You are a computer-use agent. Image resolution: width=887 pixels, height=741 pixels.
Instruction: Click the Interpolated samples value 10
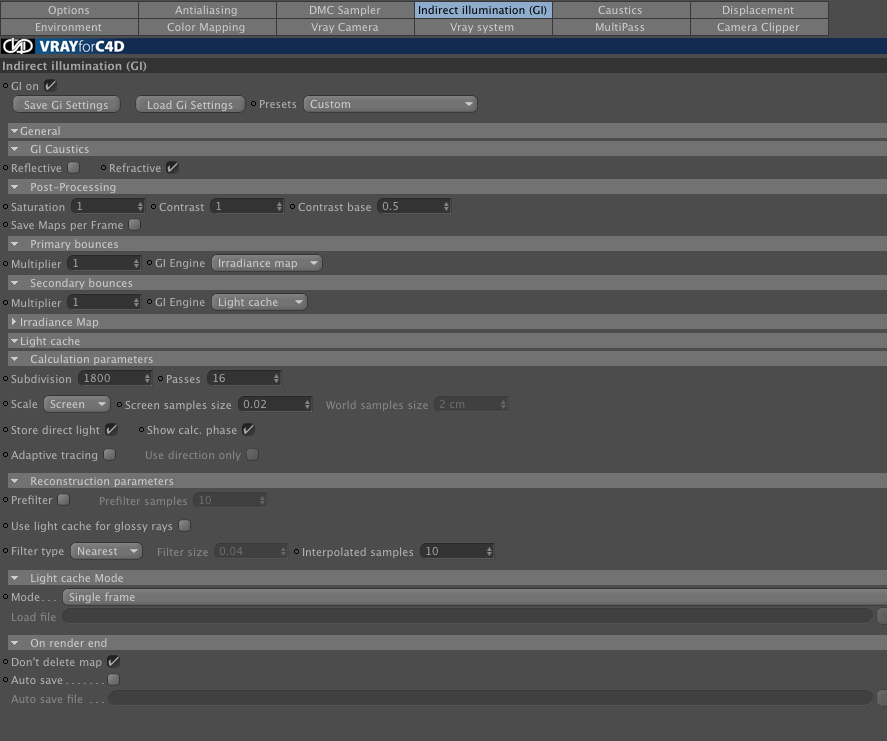[x=432, y=551]
